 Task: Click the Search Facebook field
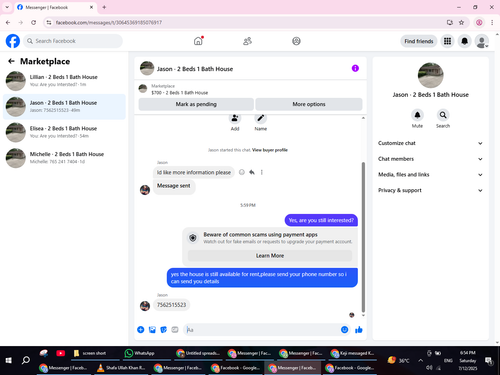[73, 41]
